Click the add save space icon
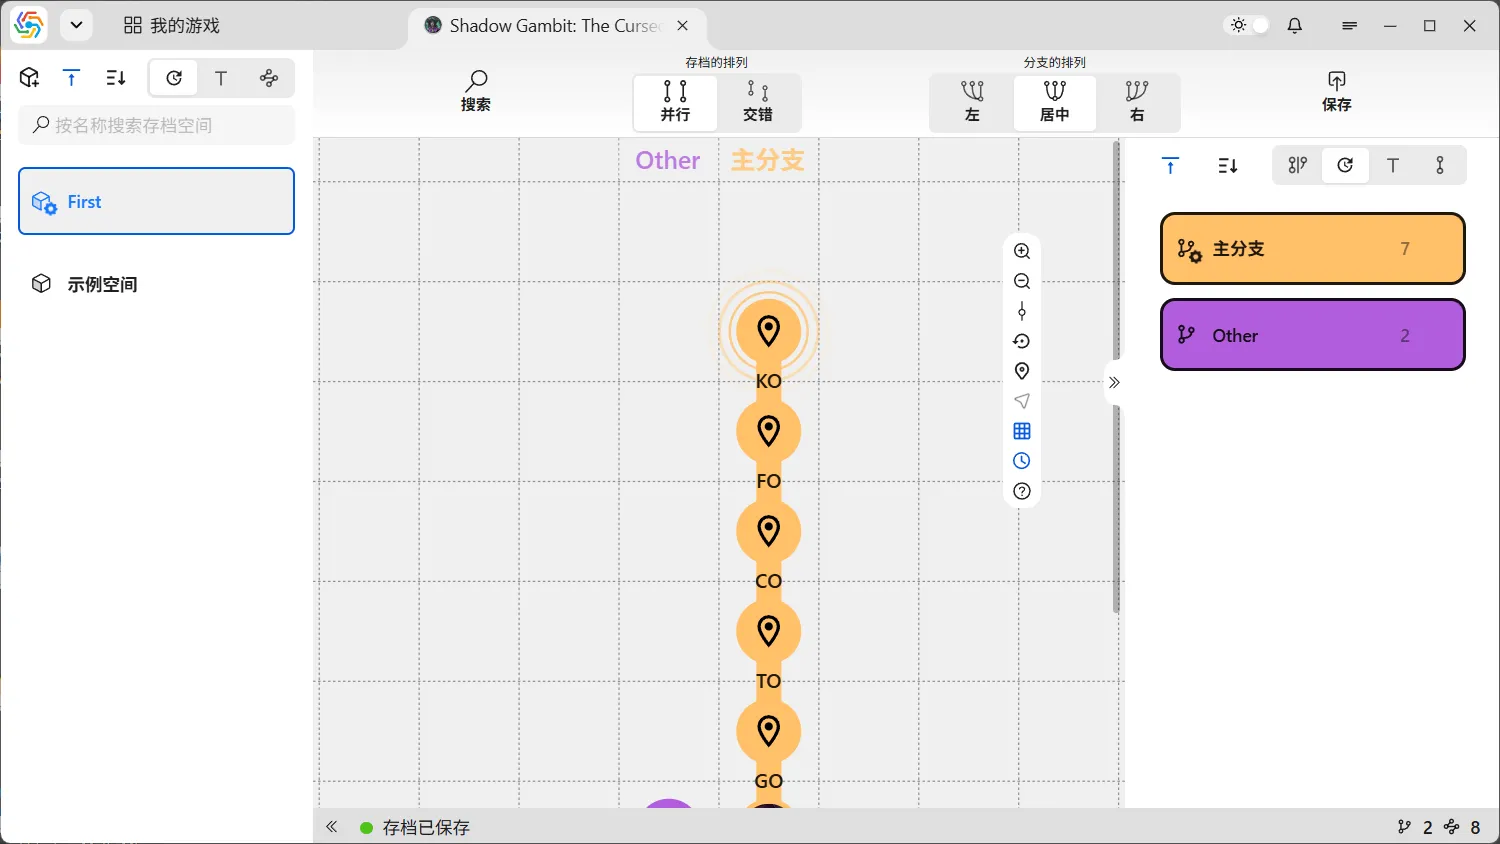 pyautogui.click(x=29, y=78)
